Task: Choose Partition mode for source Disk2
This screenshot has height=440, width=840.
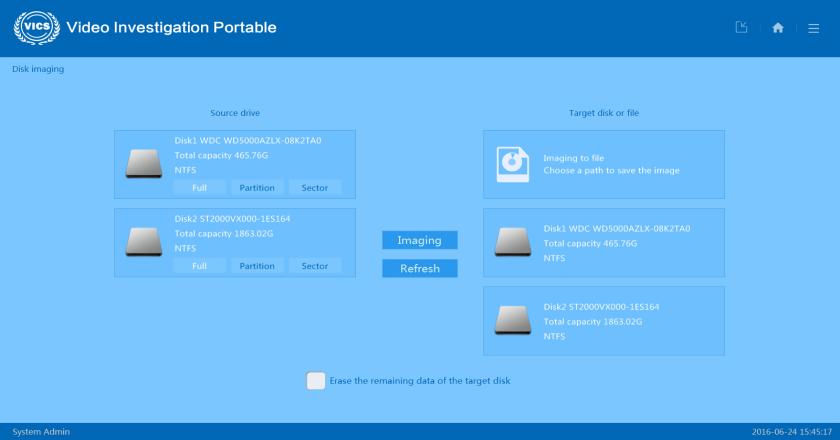Action: 257,266
